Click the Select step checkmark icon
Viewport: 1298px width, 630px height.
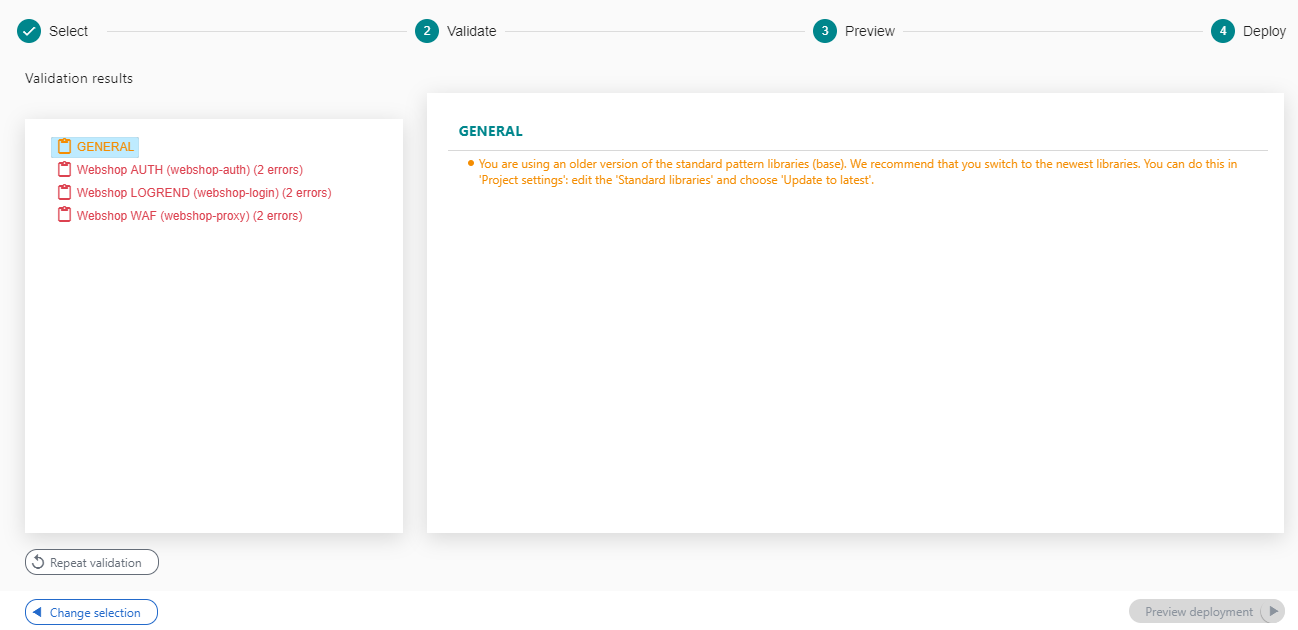click(x=29, y=31)
